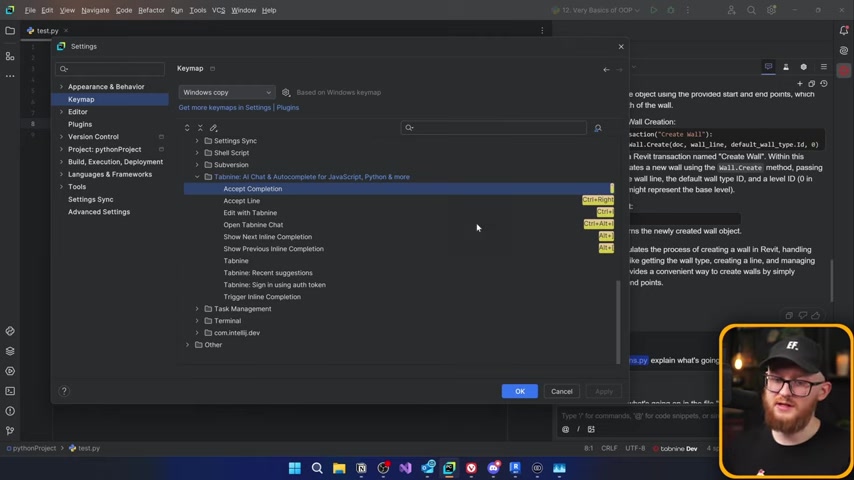
Task: Open the VCS menu
Action: pos(218,10)
